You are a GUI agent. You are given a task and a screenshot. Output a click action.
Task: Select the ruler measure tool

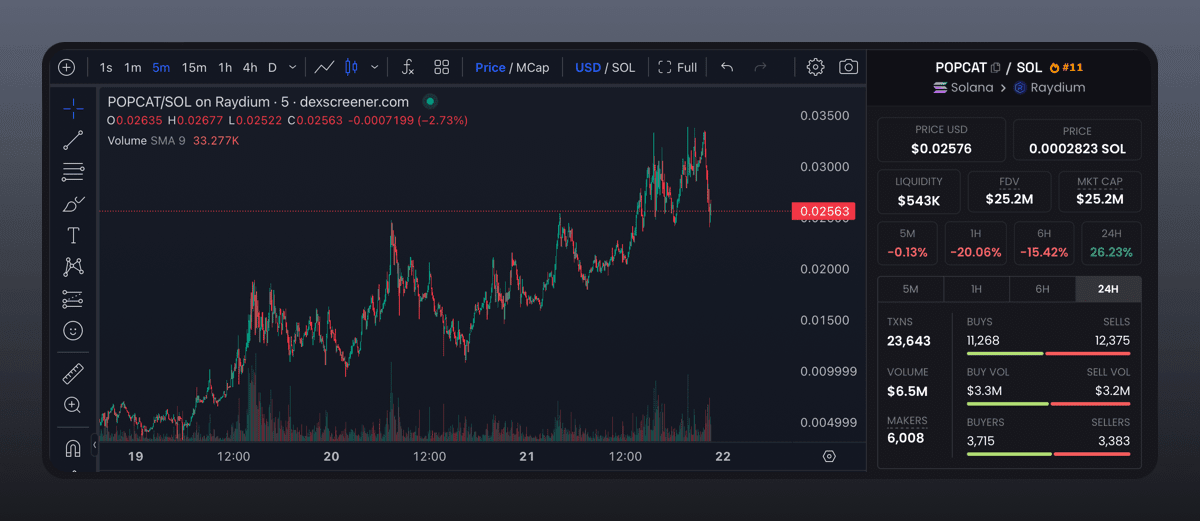(73, 374)
